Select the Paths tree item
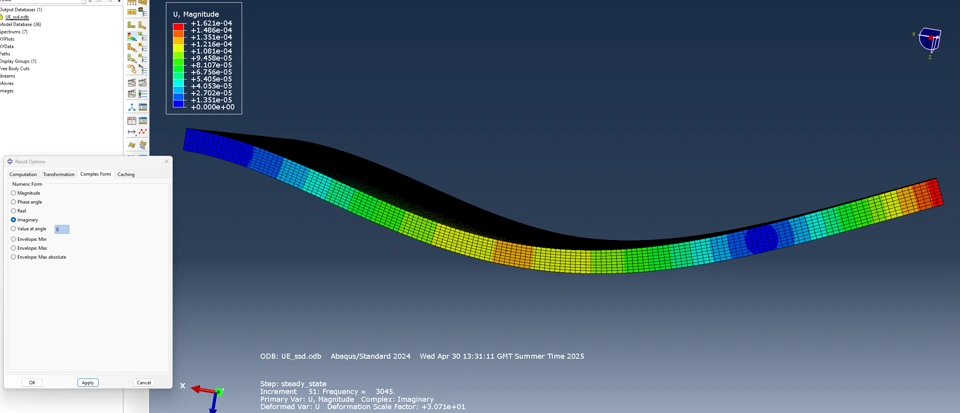This screenshot has width=960, height=413. coord(5,54)
